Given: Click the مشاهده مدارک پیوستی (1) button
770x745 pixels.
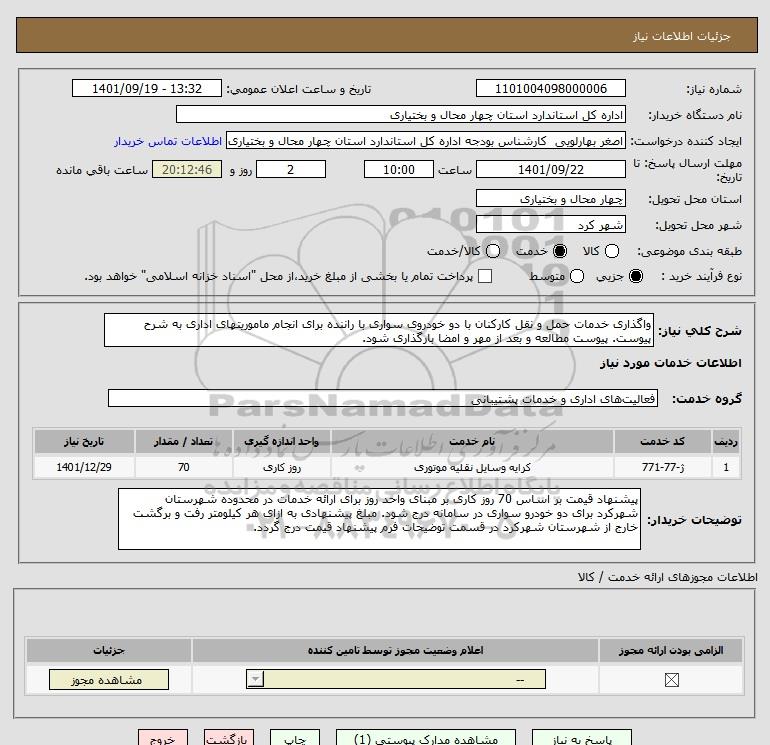Looking at the screenshot, I should click(x=426, y=738).
